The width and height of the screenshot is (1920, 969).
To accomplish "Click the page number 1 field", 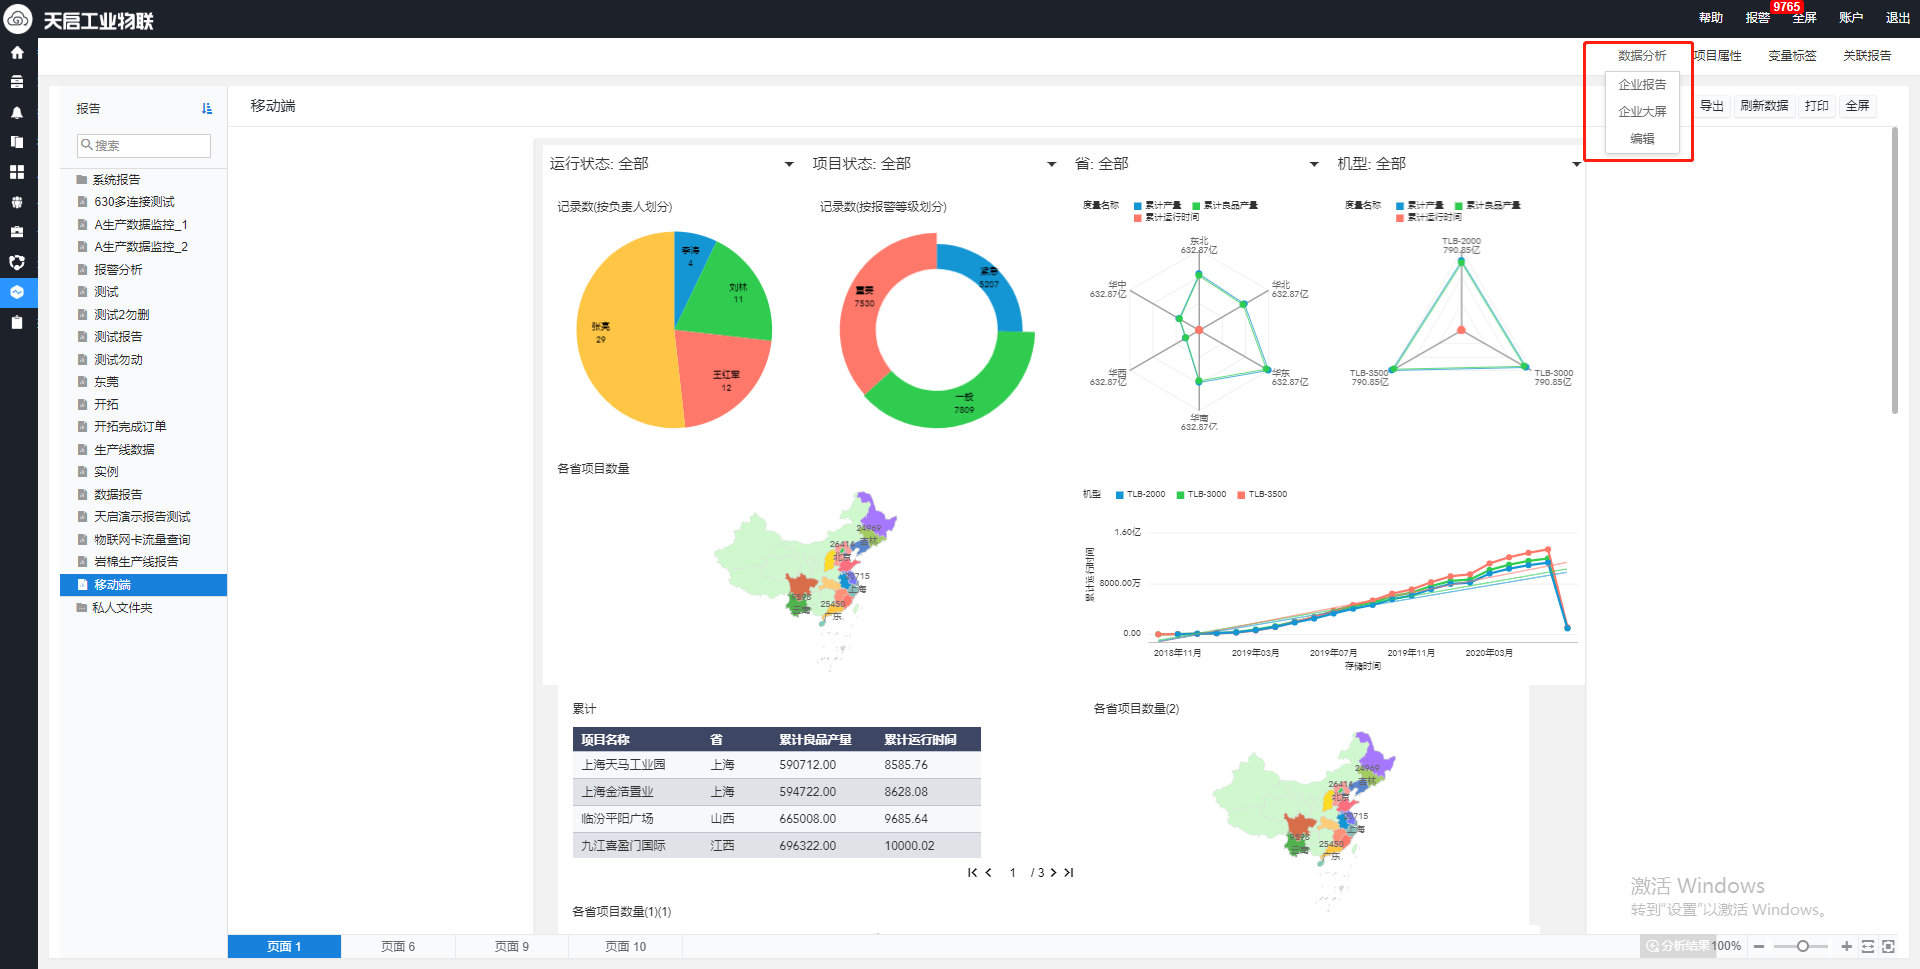I will 1013,873.
